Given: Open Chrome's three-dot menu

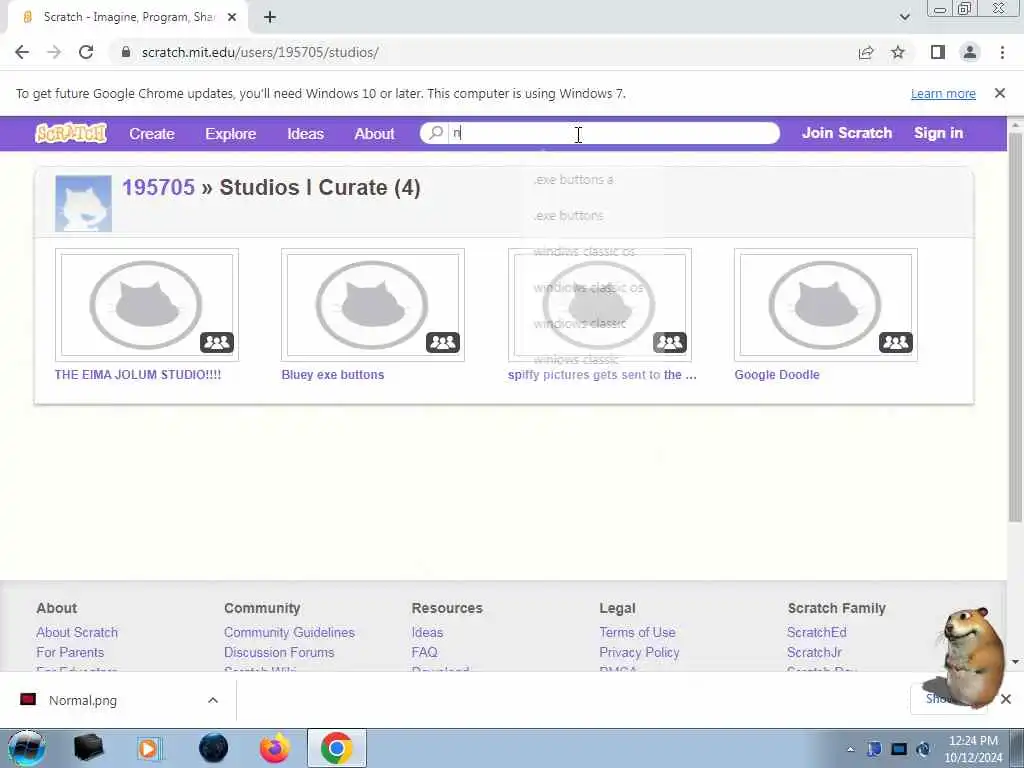Looking at the screenshot, I should [x=1002, y=52].
